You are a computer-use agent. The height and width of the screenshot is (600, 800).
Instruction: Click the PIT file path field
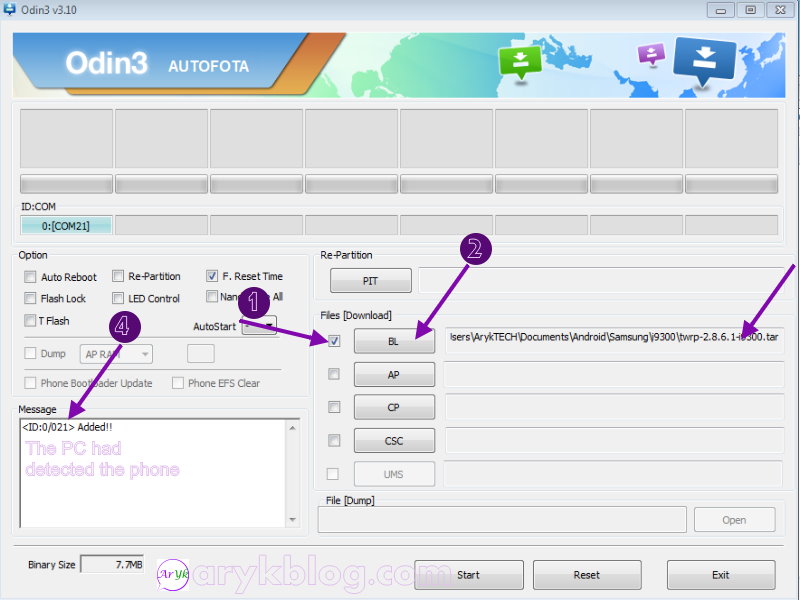point(601,280)
